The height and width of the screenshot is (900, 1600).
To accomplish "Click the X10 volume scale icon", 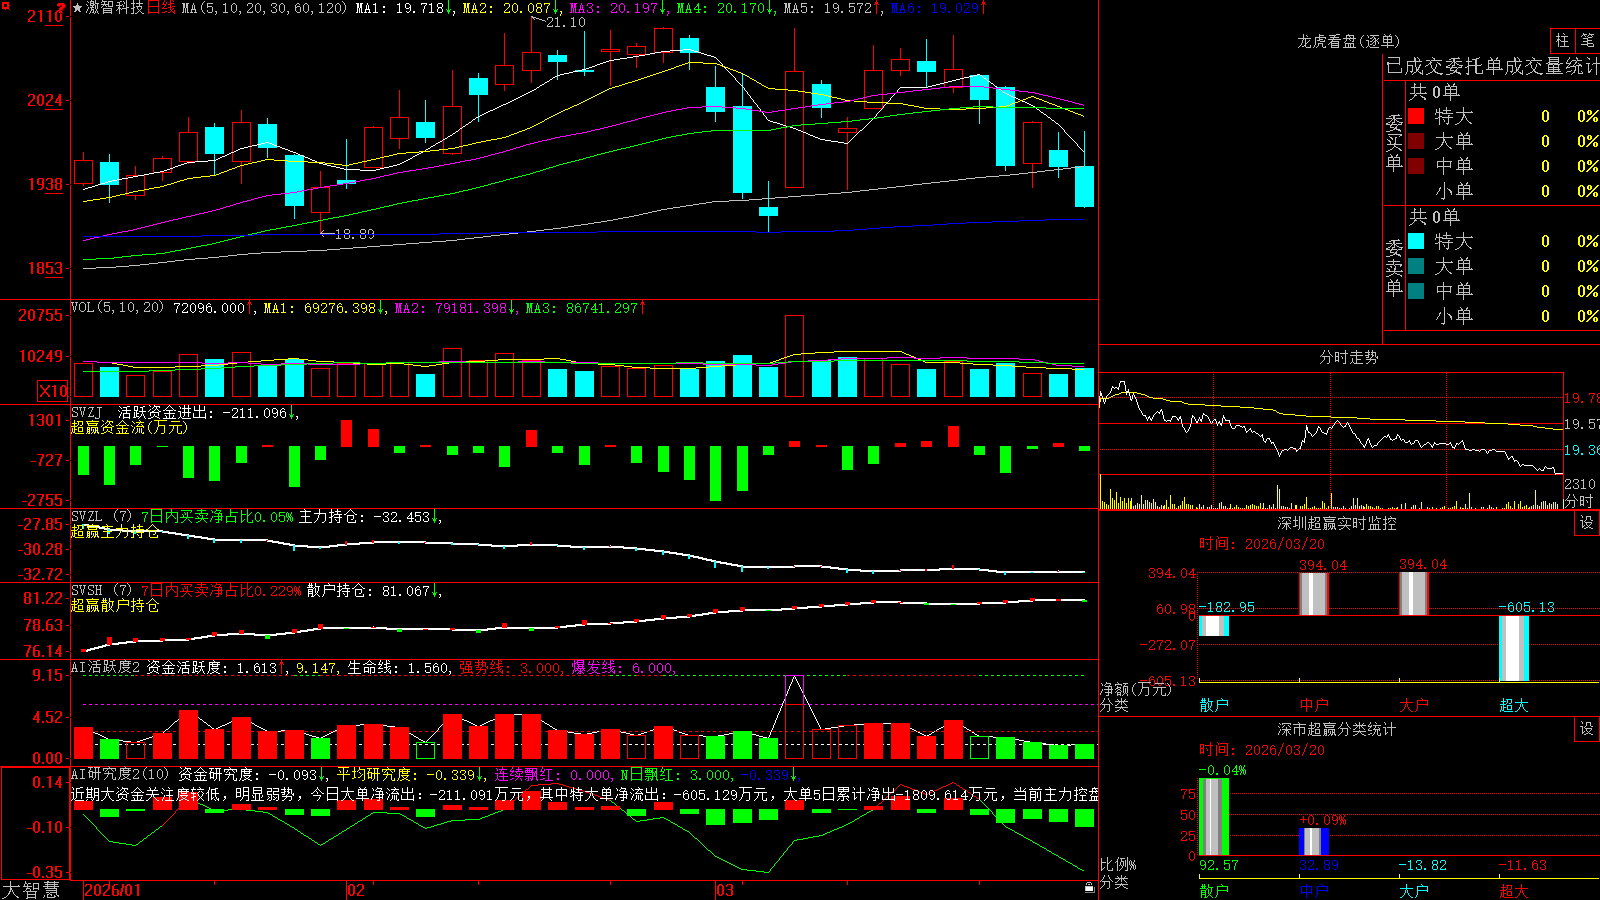I will pos(53,391).
